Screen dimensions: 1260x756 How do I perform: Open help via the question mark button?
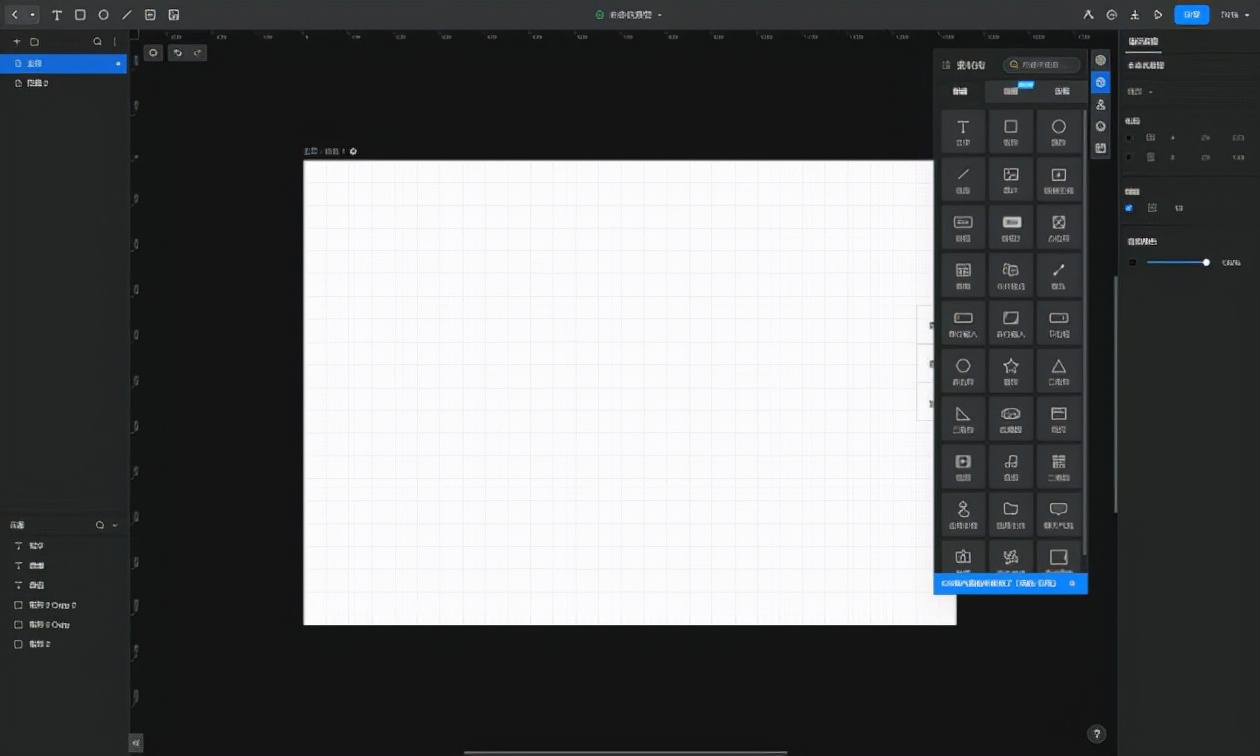[x=1097, y=734]
